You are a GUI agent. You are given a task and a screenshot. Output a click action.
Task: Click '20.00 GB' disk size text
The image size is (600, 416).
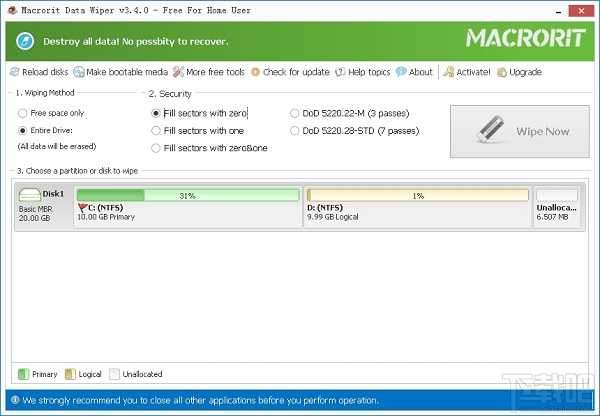click(34, 219)
